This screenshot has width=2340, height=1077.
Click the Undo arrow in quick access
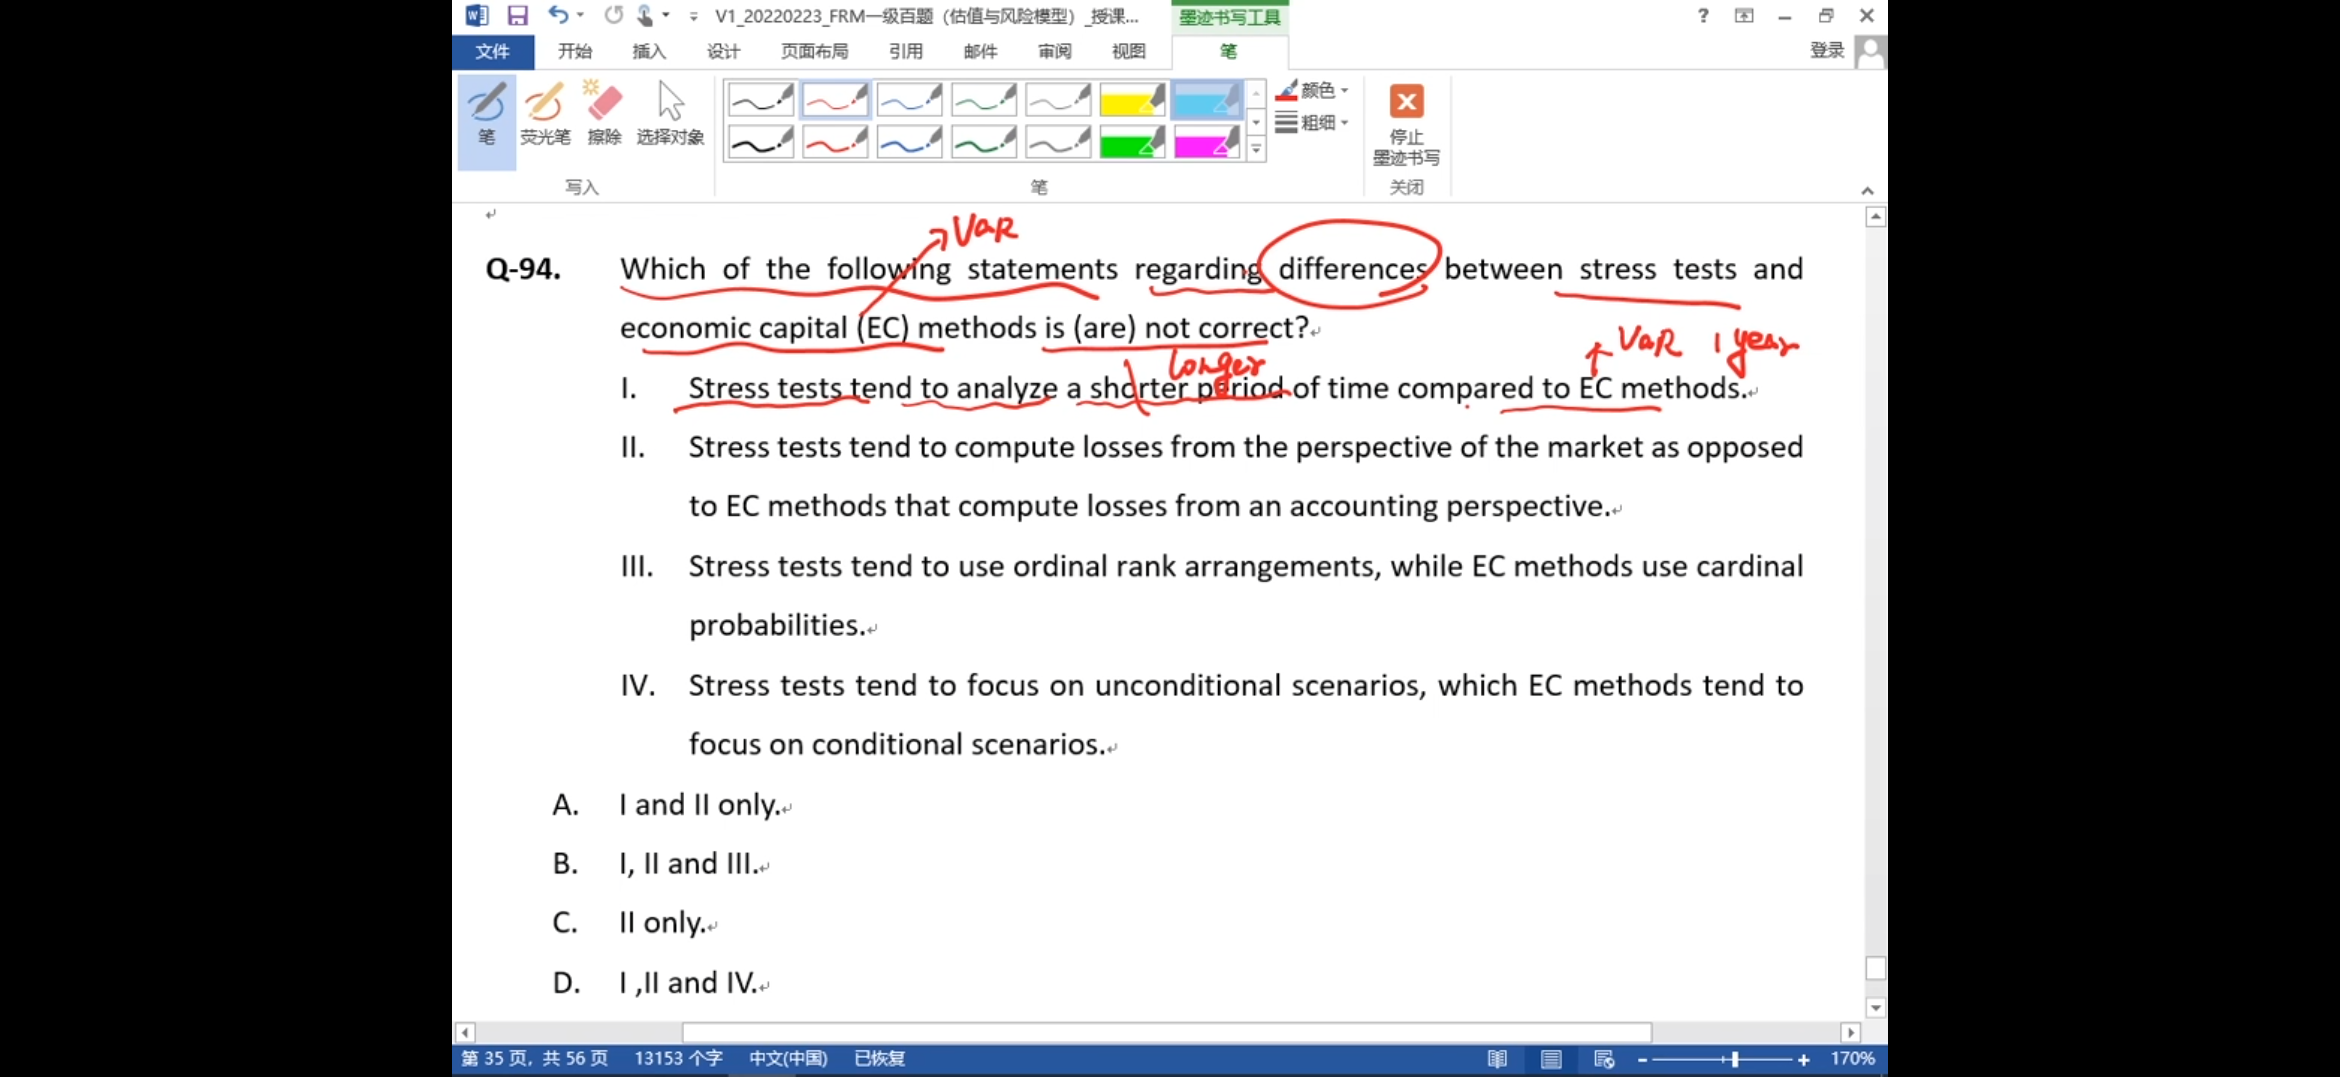point(557,16)
